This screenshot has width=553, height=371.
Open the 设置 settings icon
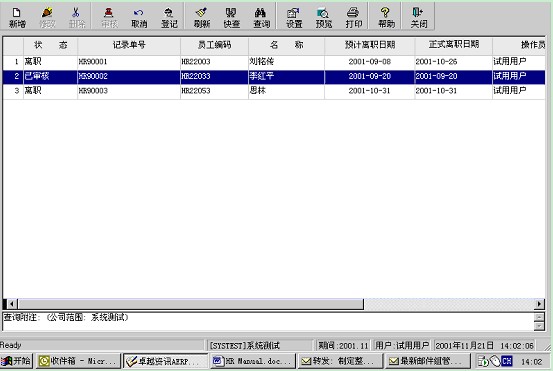(294, 17)
